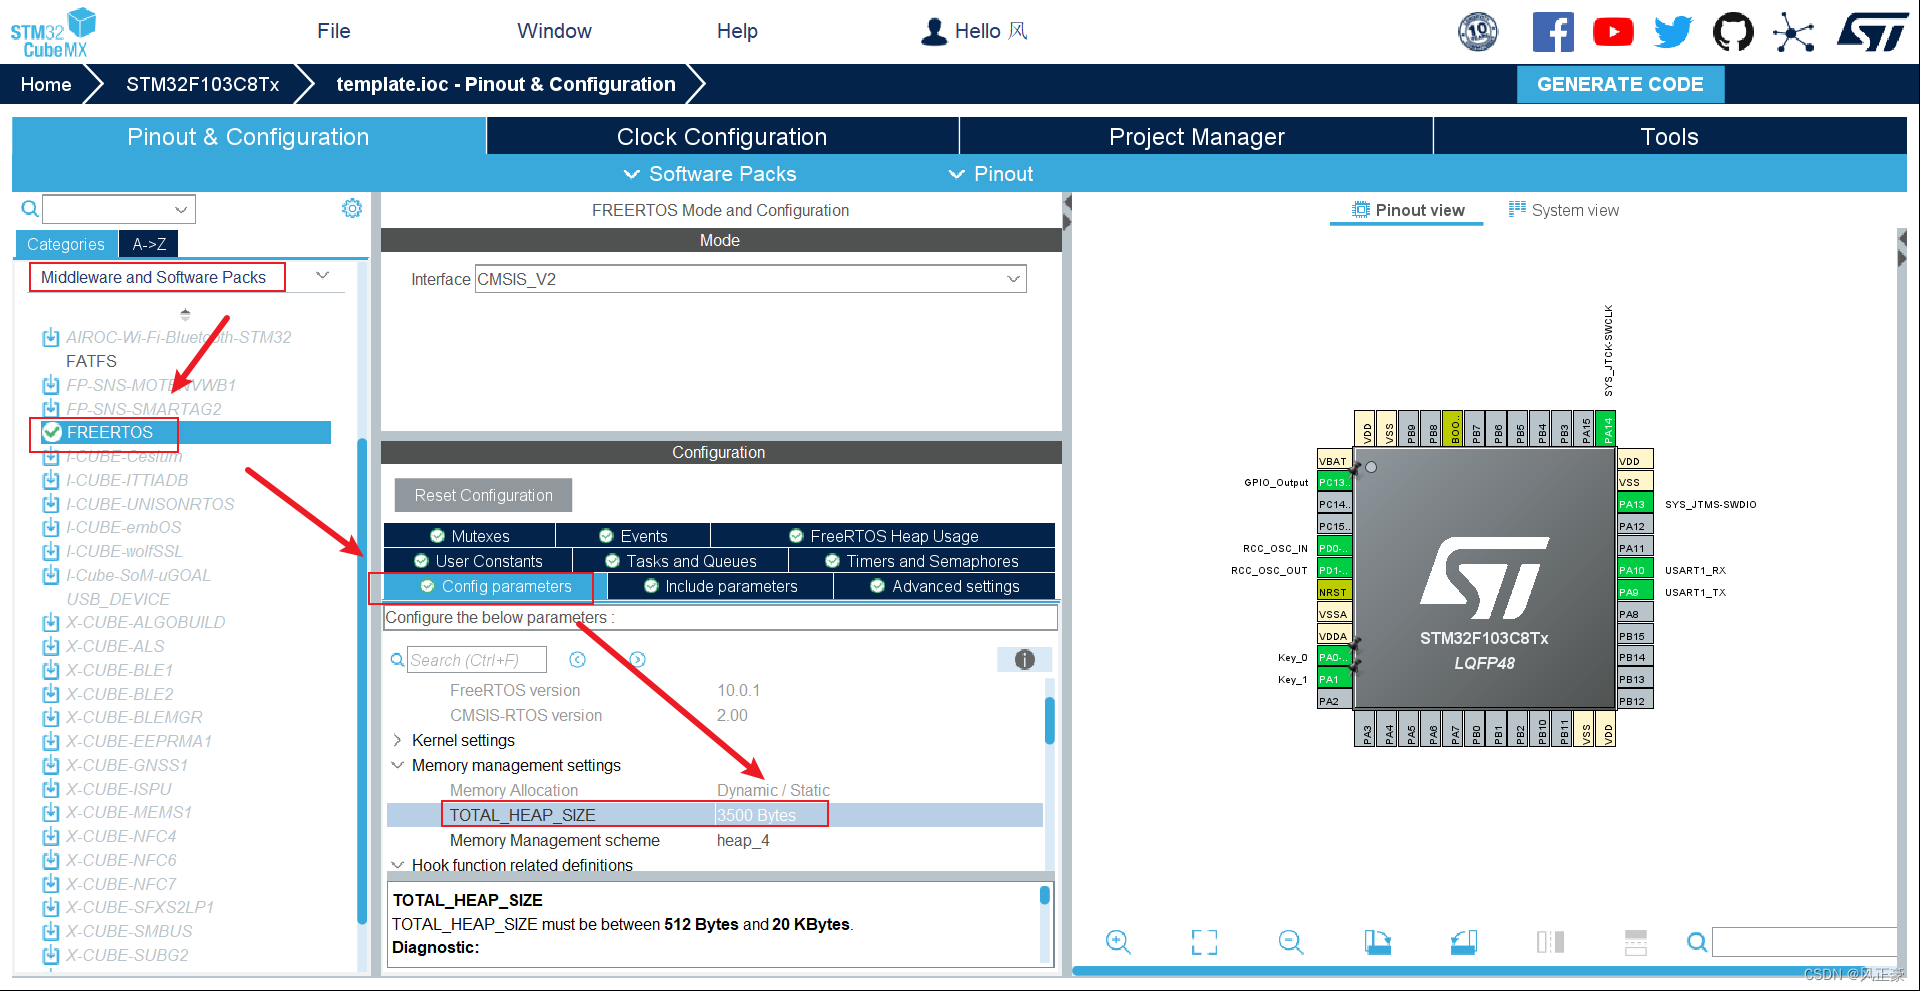Open the Facebook icon link
Viewport: 1920px width, 991px height.
point(1553,32)
